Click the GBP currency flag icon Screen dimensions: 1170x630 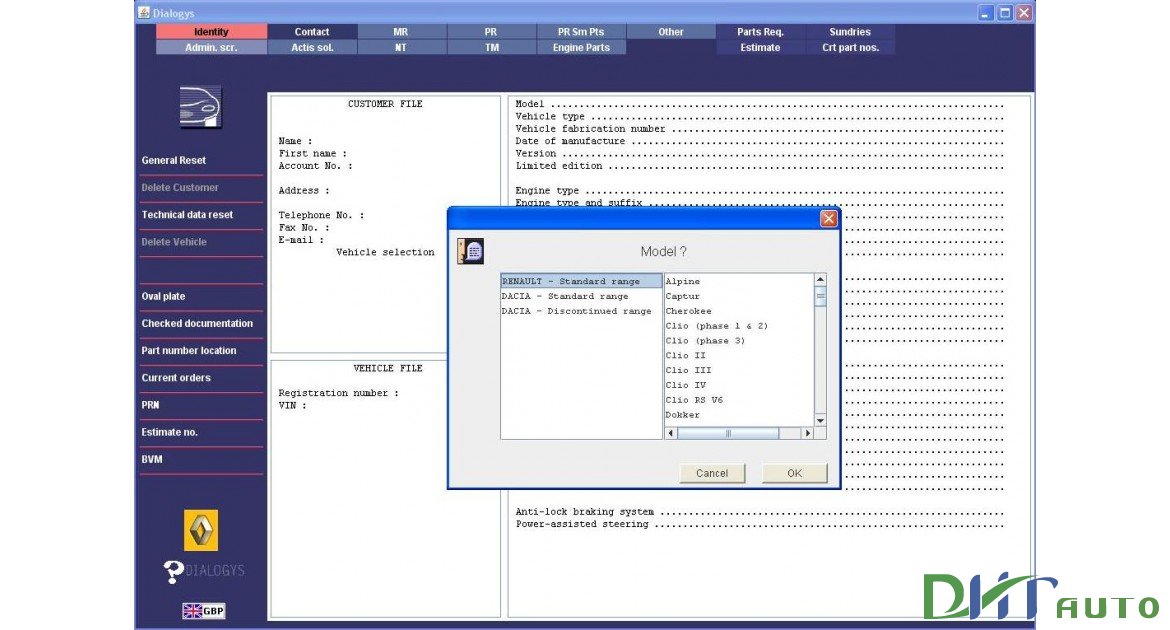pyautogui.click(x=203, y=610)
